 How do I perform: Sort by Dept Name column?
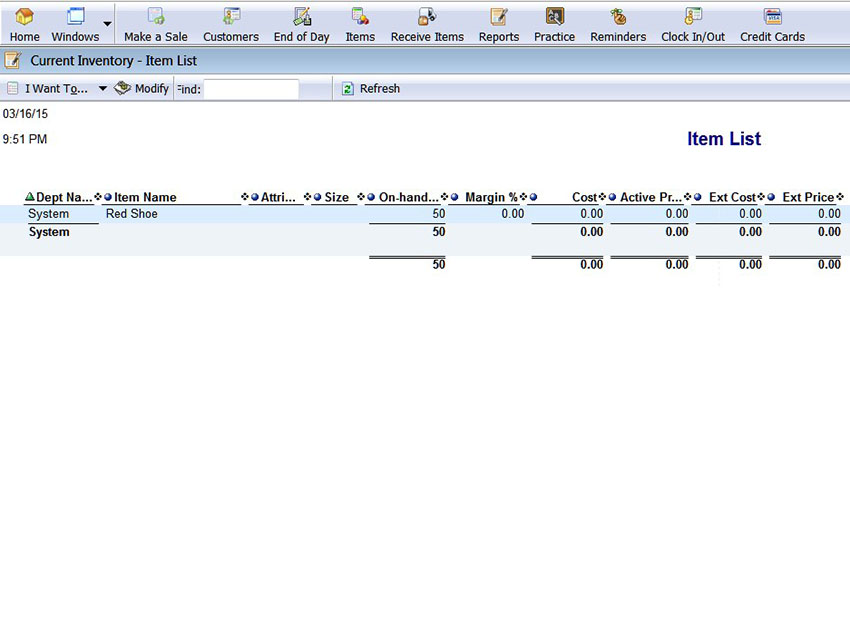(x=64, y=197)
